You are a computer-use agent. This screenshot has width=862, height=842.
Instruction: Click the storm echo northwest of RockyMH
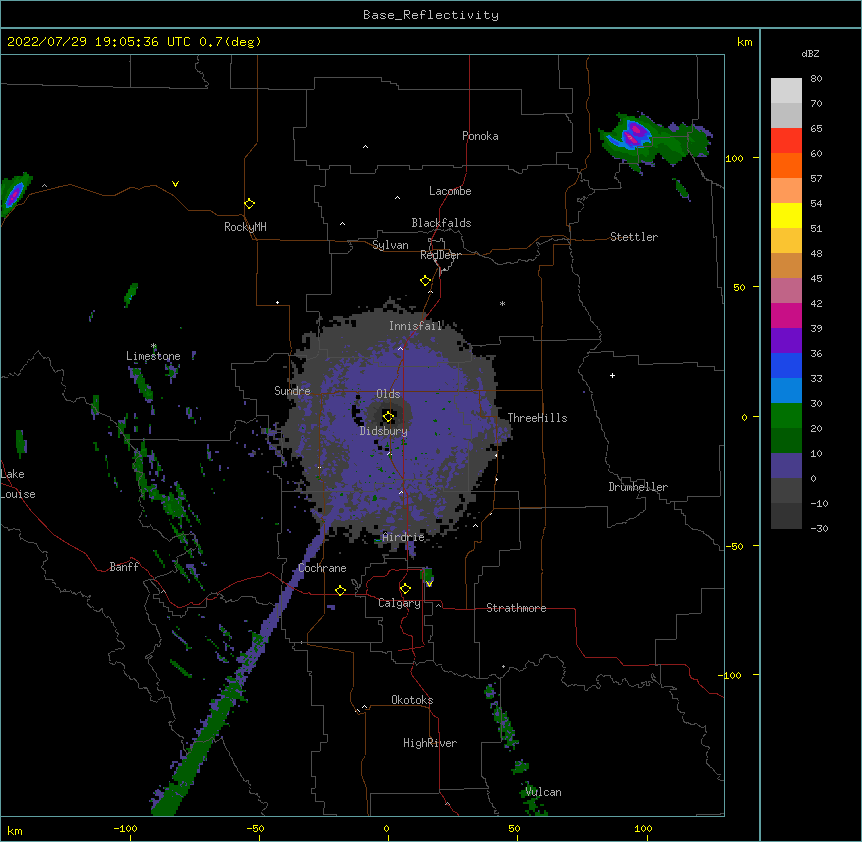pos(14,194)
